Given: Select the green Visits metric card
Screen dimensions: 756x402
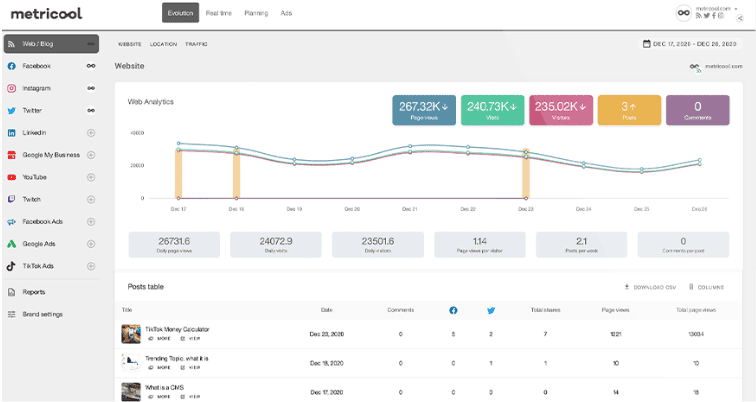Looking at the screenshot, I should [x=491, y=110].
